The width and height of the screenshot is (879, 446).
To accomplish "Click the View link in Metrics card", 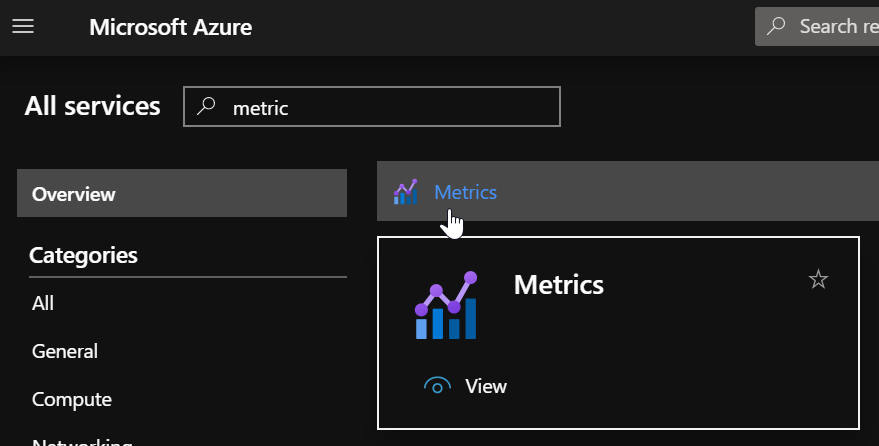I will pyautogui.click(x=486, y=386).
